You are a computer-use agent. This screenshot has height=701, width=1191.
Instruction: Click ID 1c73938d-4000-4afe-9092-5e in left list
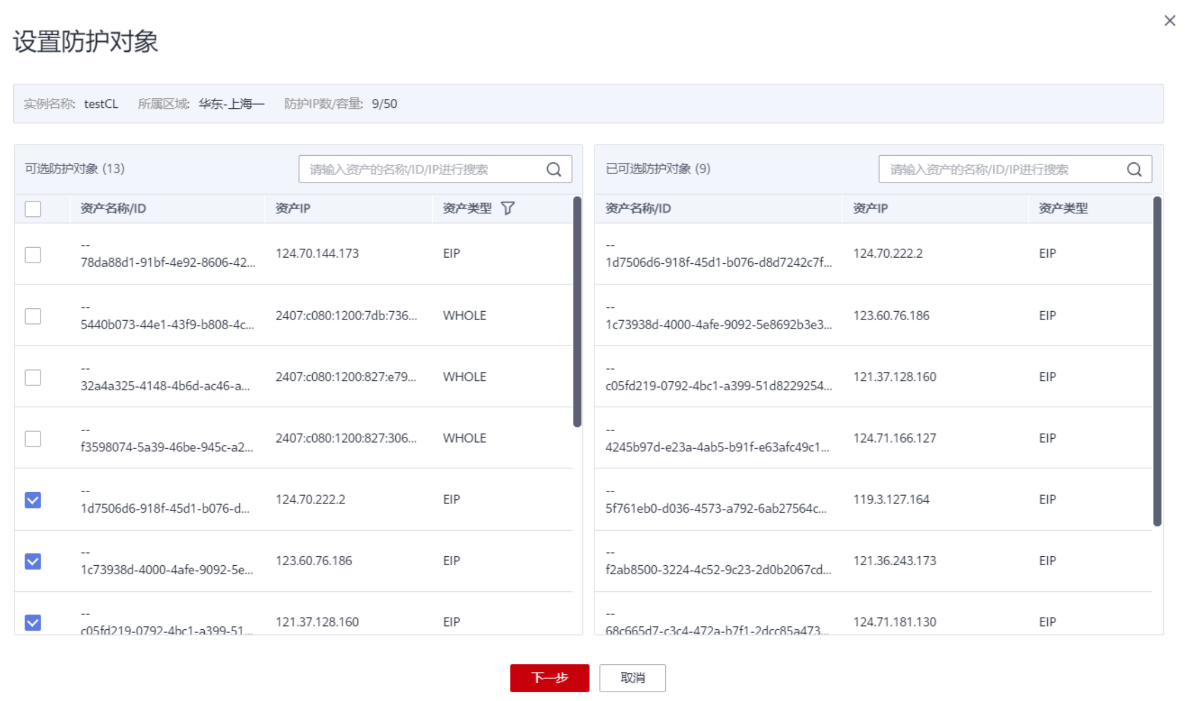point(166,570)
